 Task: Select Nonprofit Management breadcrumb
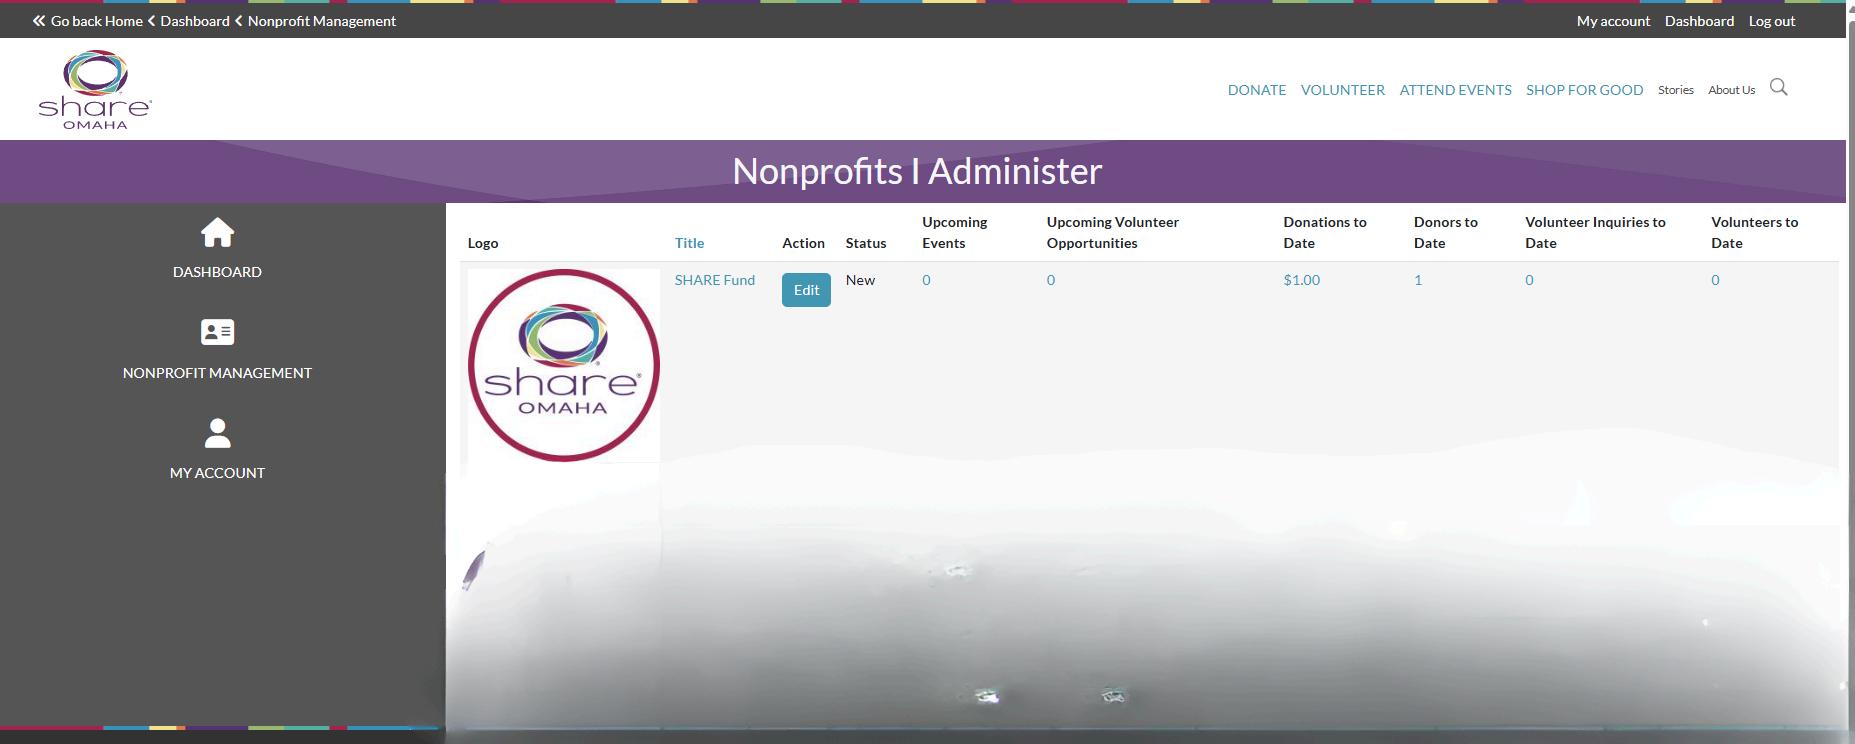pyautogui.click(x=322, y=21)
